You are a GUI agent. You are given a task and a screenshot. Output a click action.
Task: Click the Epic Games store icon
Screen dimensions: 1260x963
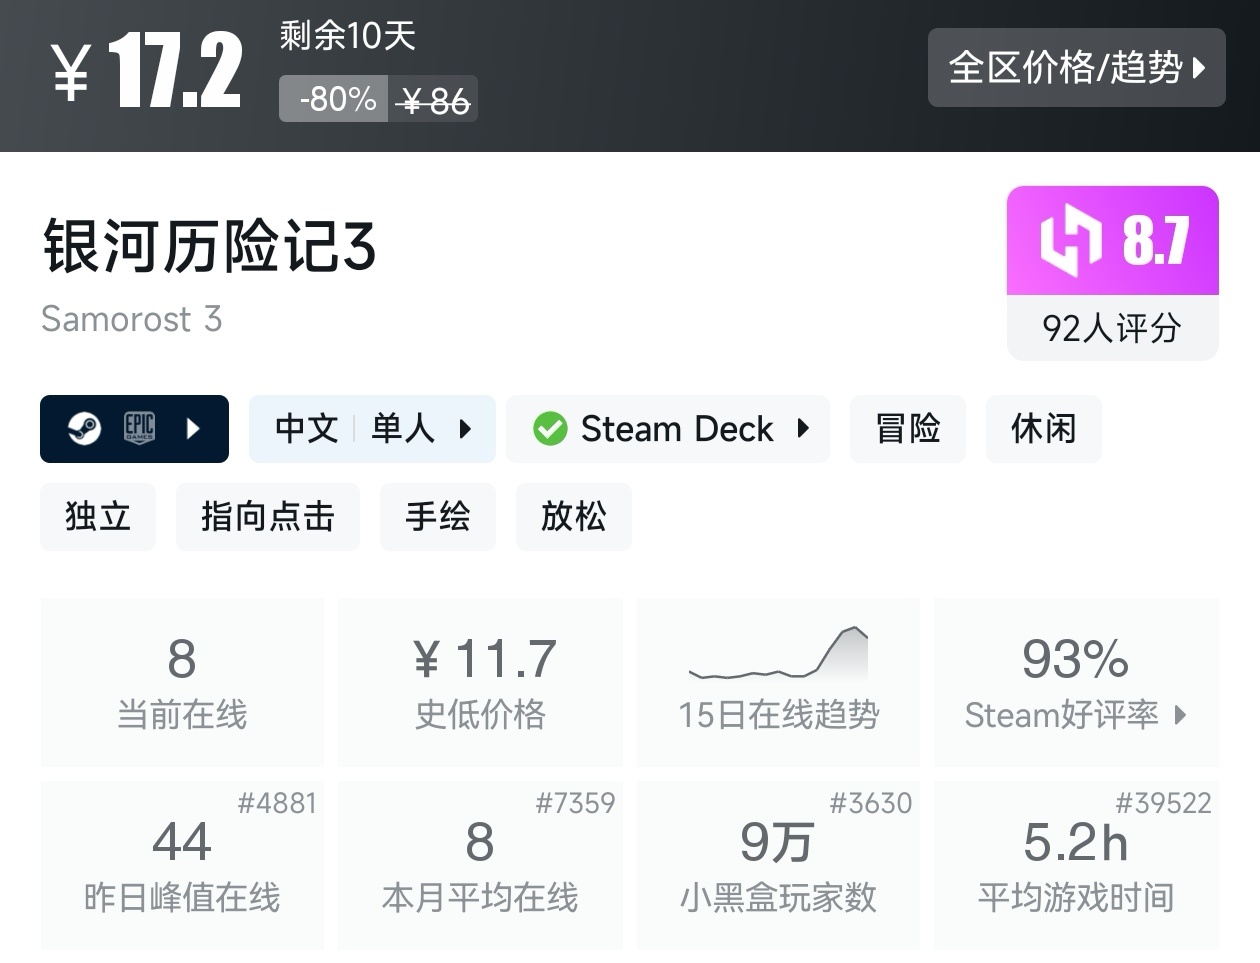pyautogui.click(x=139, y=429)
